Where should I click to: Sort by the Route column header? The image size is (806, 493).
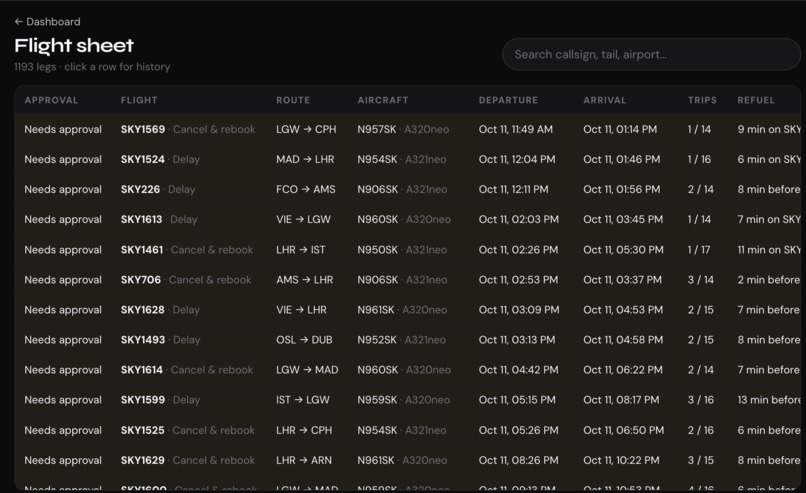point(293,100)
